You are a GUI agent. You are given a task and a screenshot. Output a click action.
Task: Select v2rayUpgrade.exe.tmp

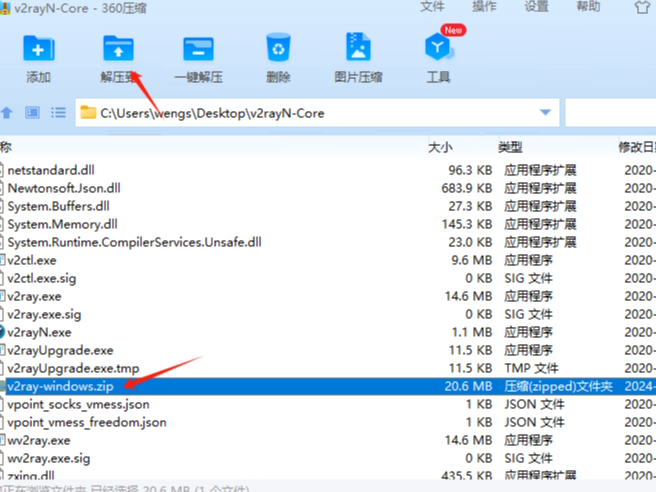[x=73, y=368]
